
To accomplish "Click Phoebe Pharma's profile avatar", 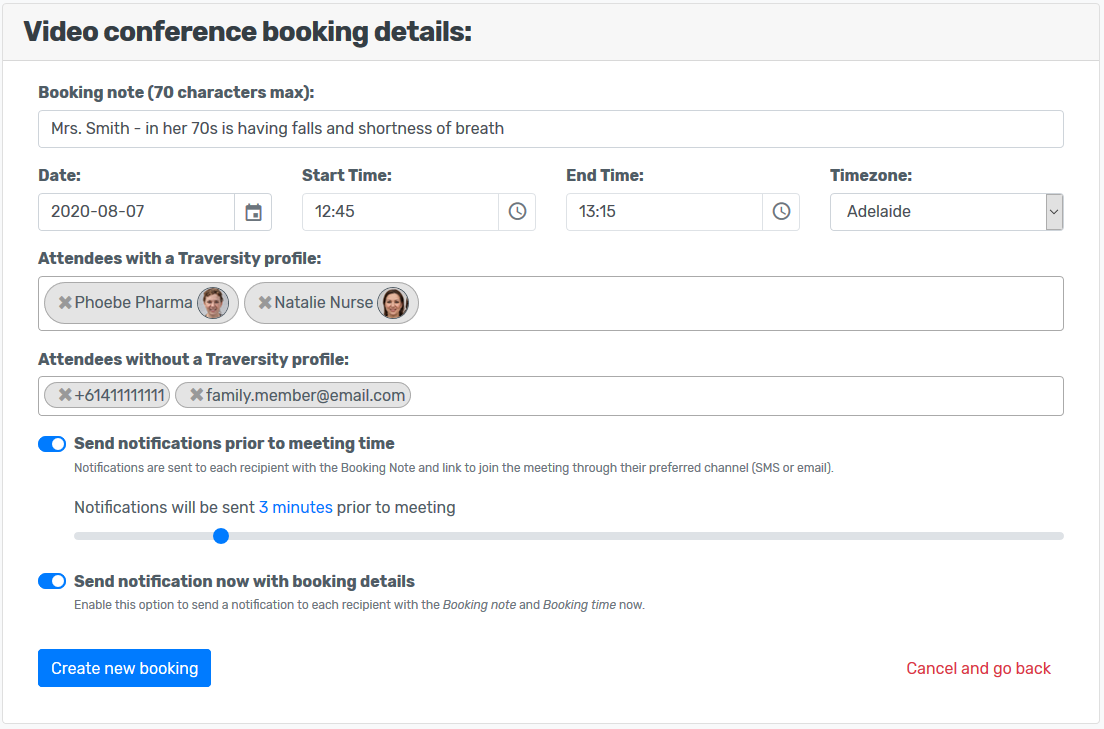I will click(213, 303).
